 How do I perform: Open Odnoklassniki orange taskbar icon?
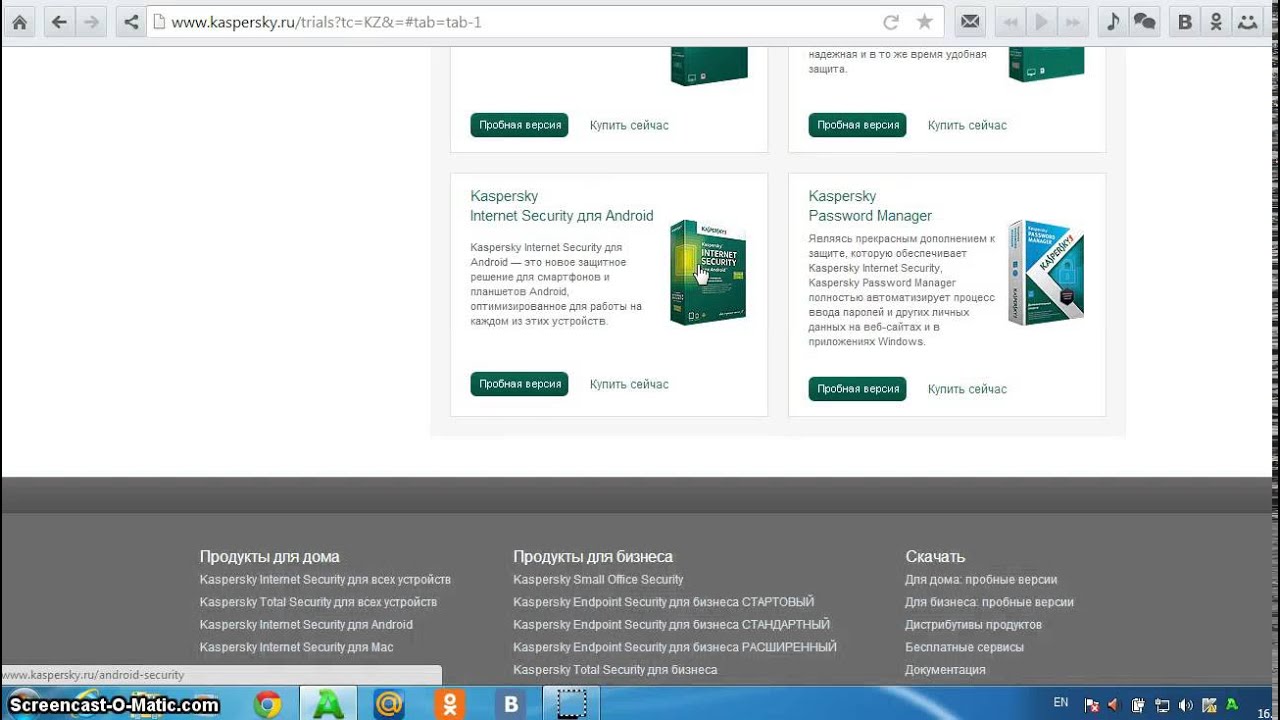pyautogui.click(x=450, y=705)
